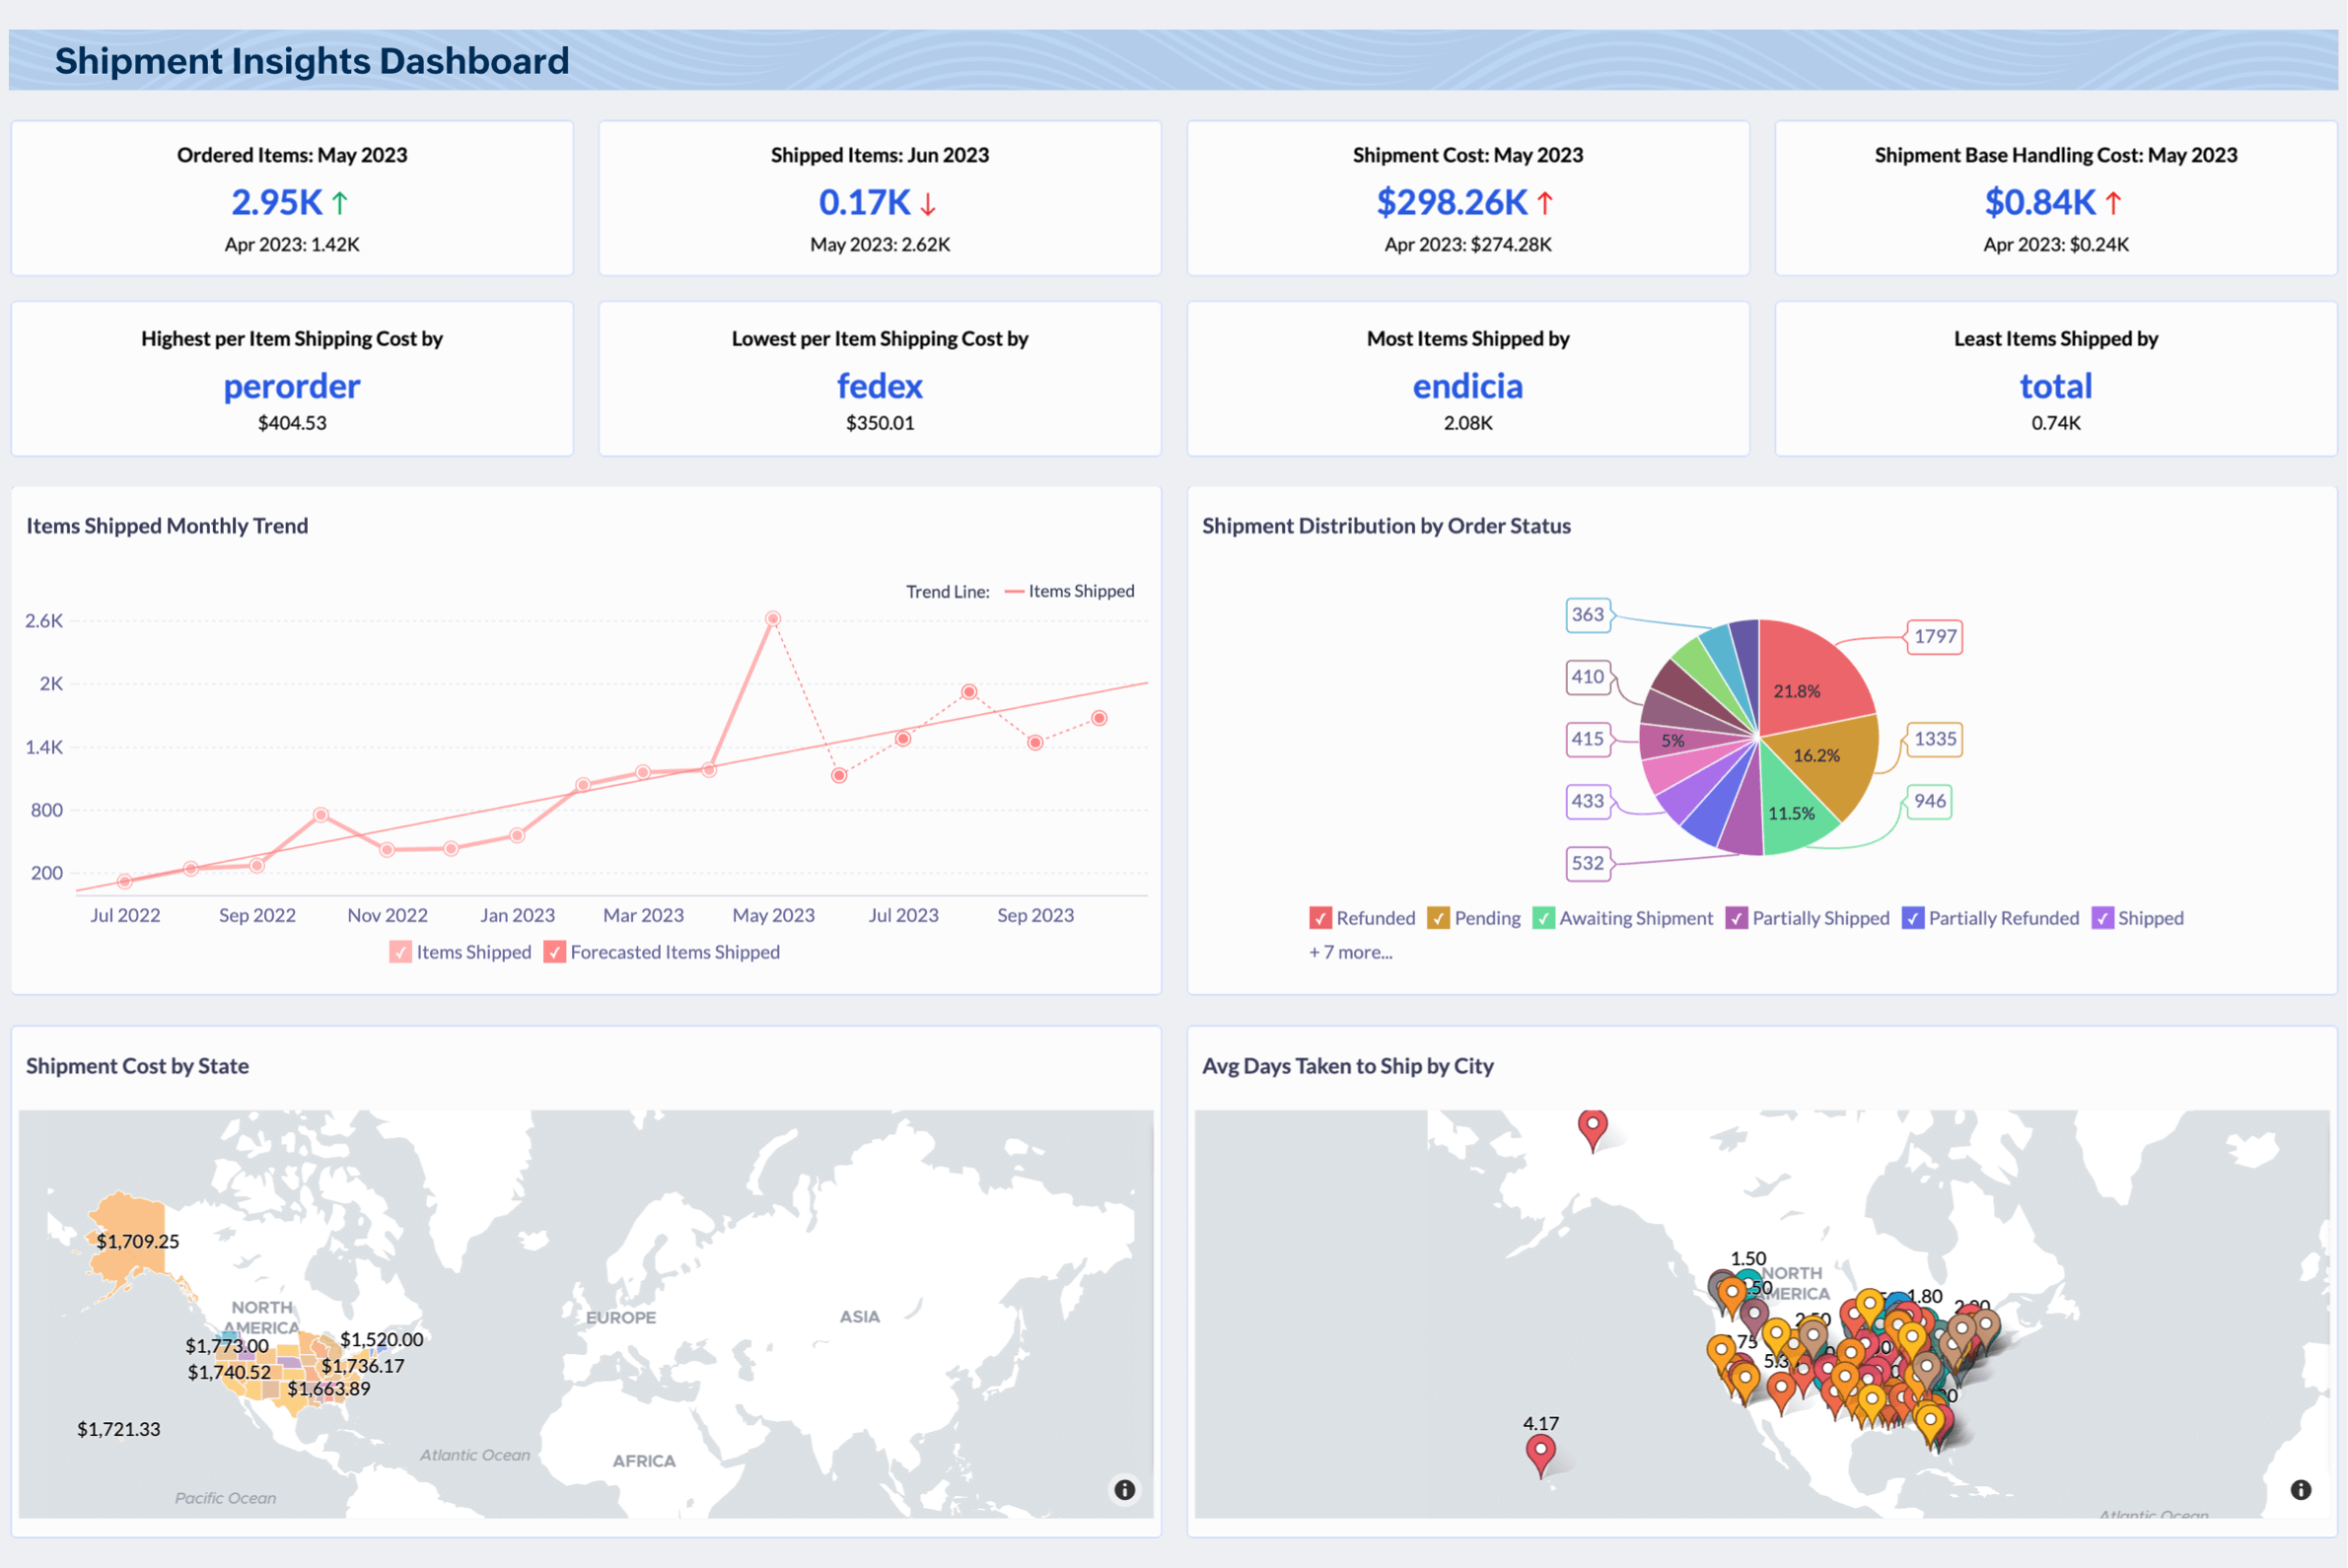Click the $1,773.00 state cost label
The height and width of the screenshot is (1568, 2348).
point(227,1346)
